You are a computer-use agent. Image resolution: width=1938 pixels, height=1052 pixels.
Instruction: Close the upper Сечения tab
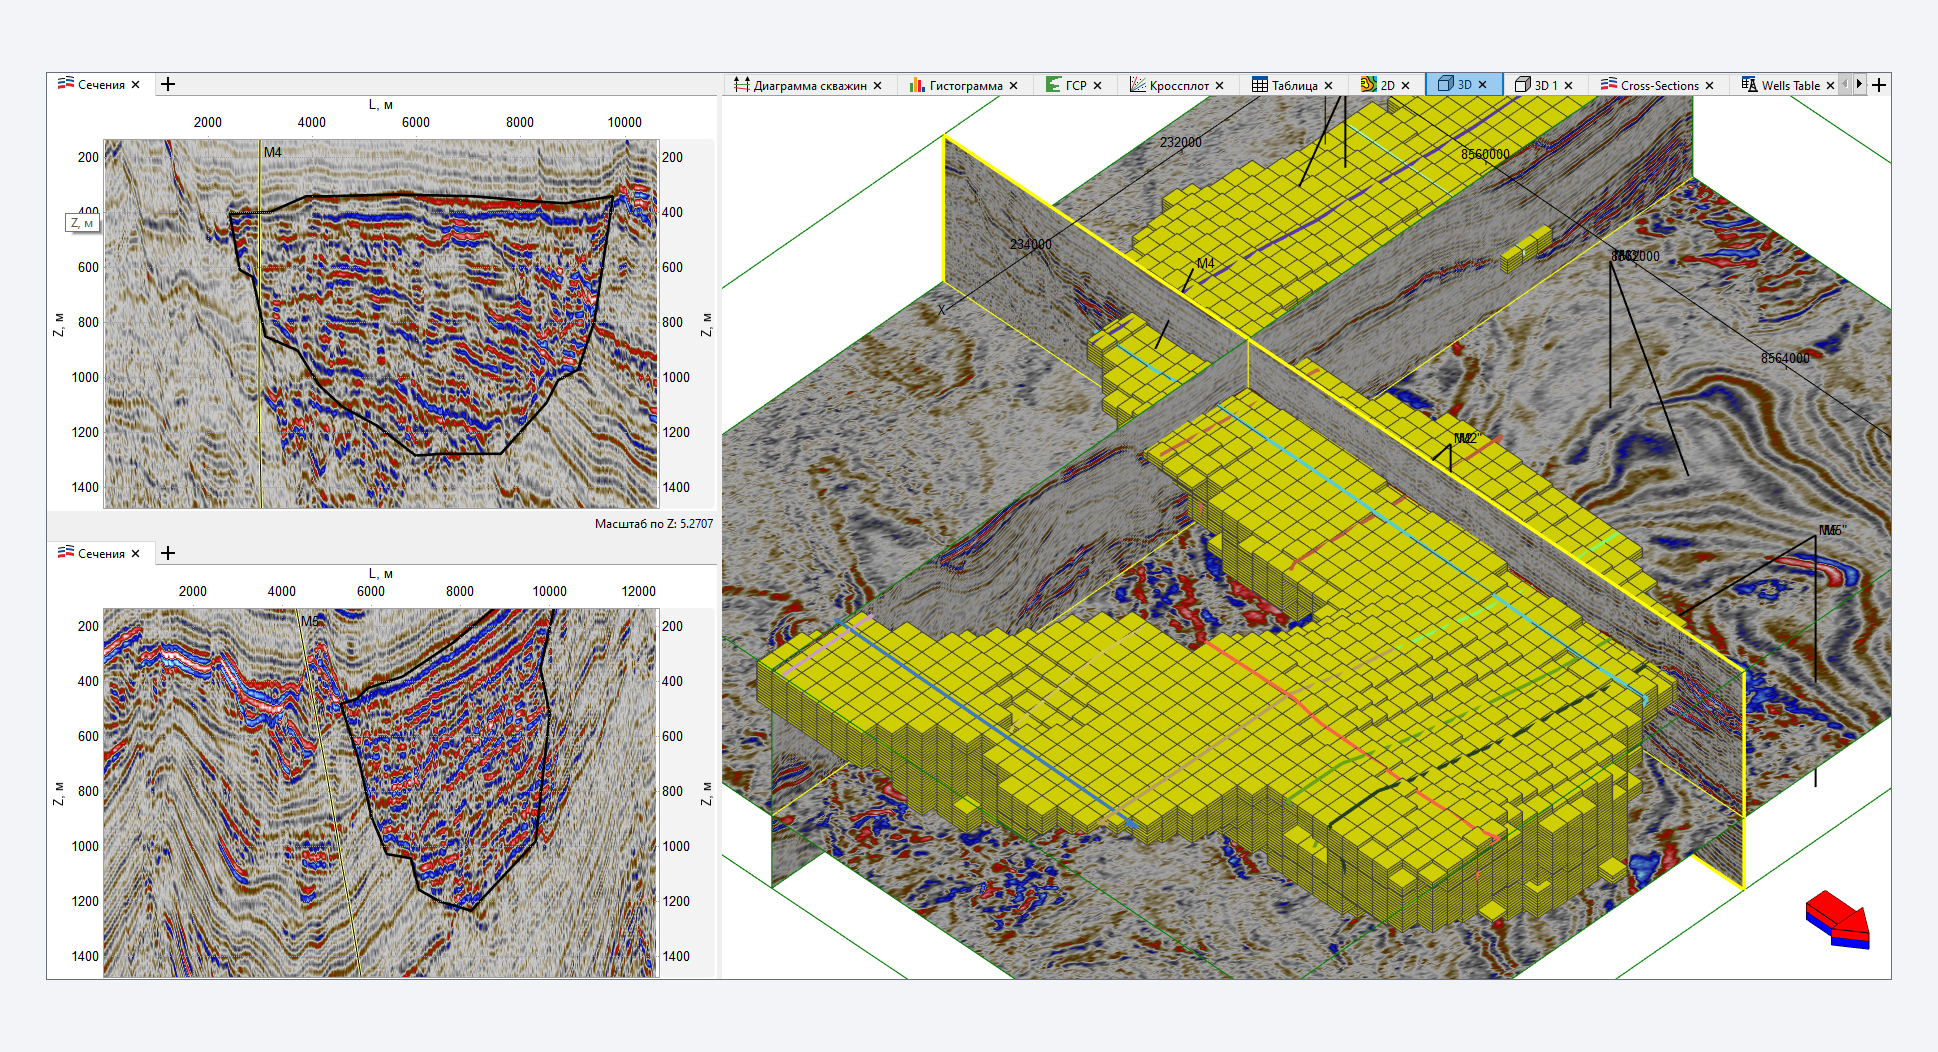click(x=135, y=85)
